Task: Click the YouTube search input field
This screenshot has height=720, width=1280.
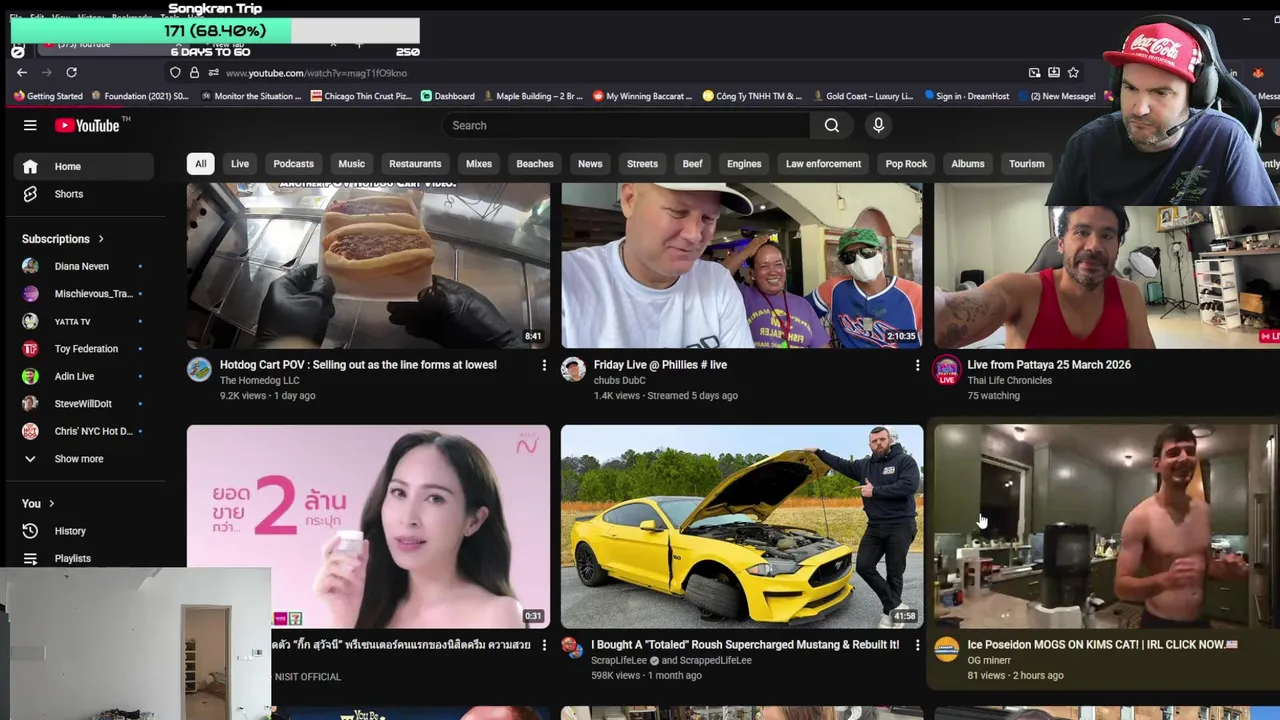Action: pyautogui.click(x=626, y=125)
